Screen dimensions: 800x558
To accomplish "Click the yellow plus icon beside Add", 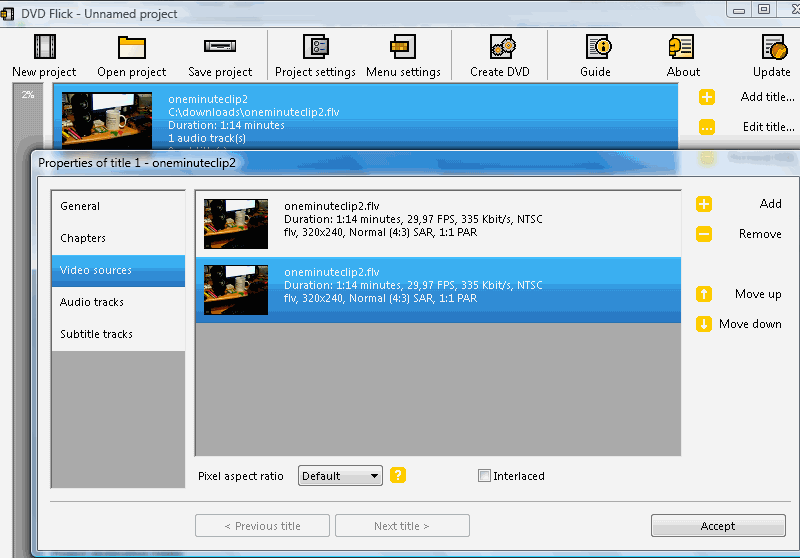I will tap(704, 204).
